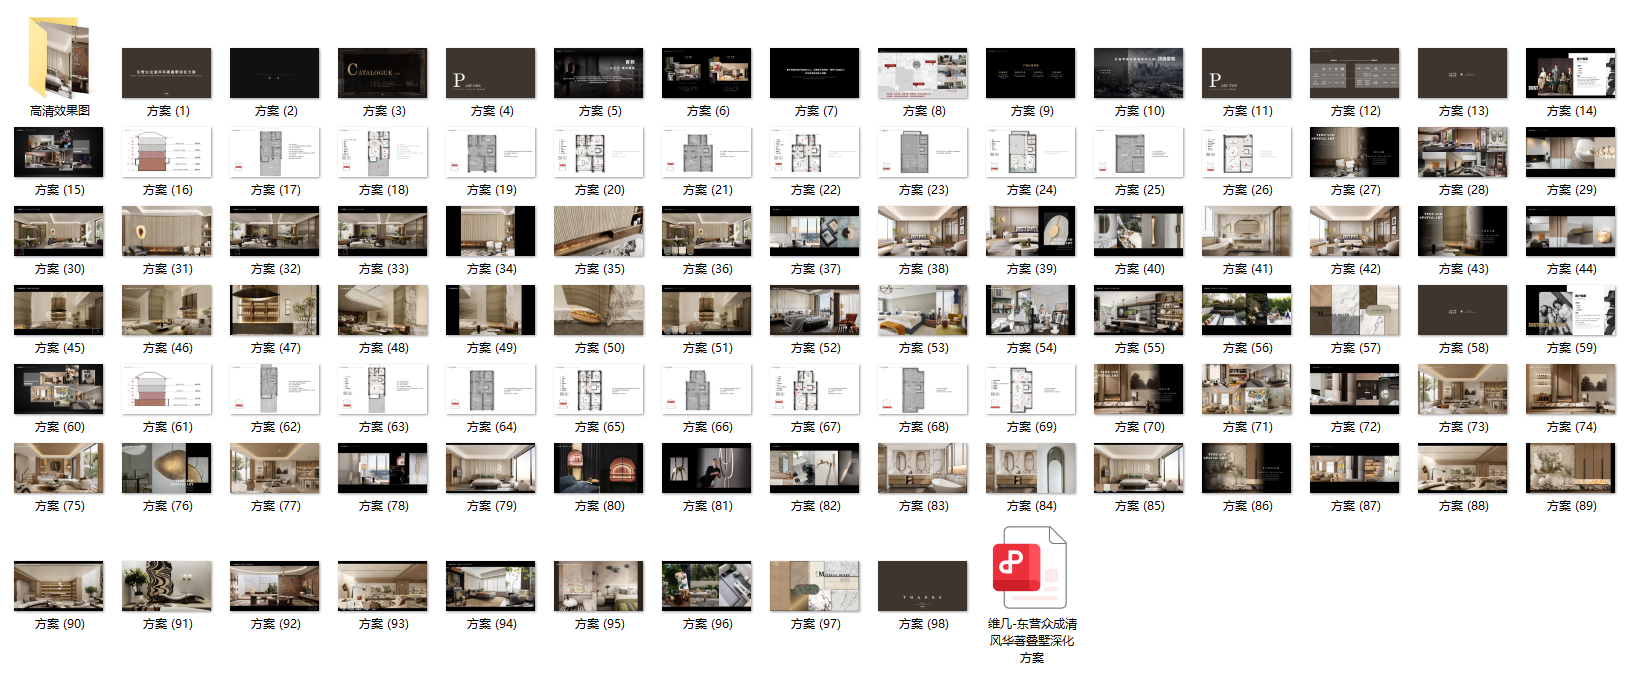1627x685 pixels.
Task: Open the 高清效果图 folder icon
Action: [x=59, y=58]
